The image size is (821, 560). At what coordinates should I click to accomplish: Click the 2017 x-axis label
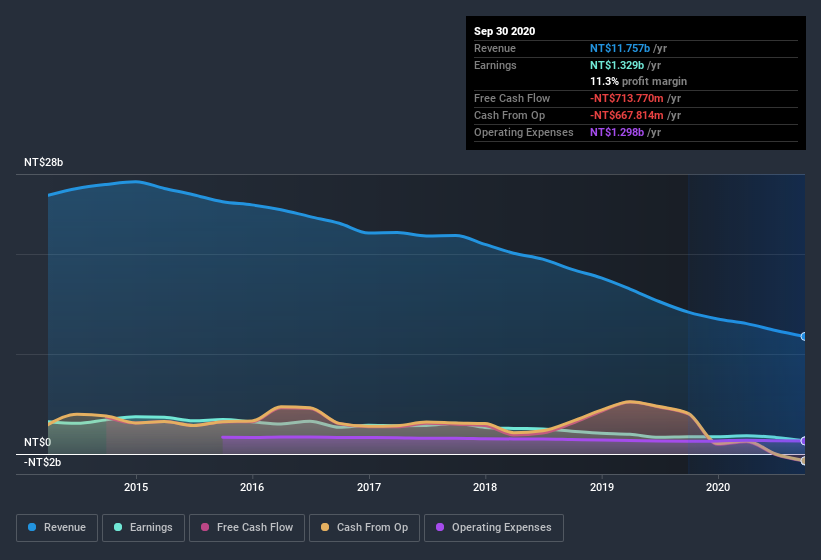(369, 487)
